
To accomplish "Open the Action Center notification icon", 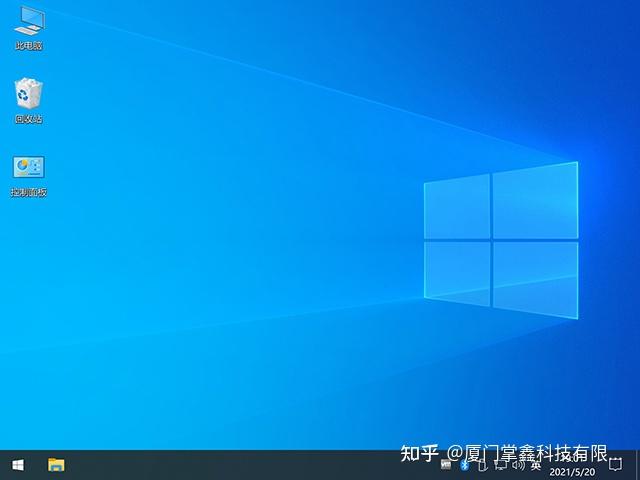I will point(616,464).
